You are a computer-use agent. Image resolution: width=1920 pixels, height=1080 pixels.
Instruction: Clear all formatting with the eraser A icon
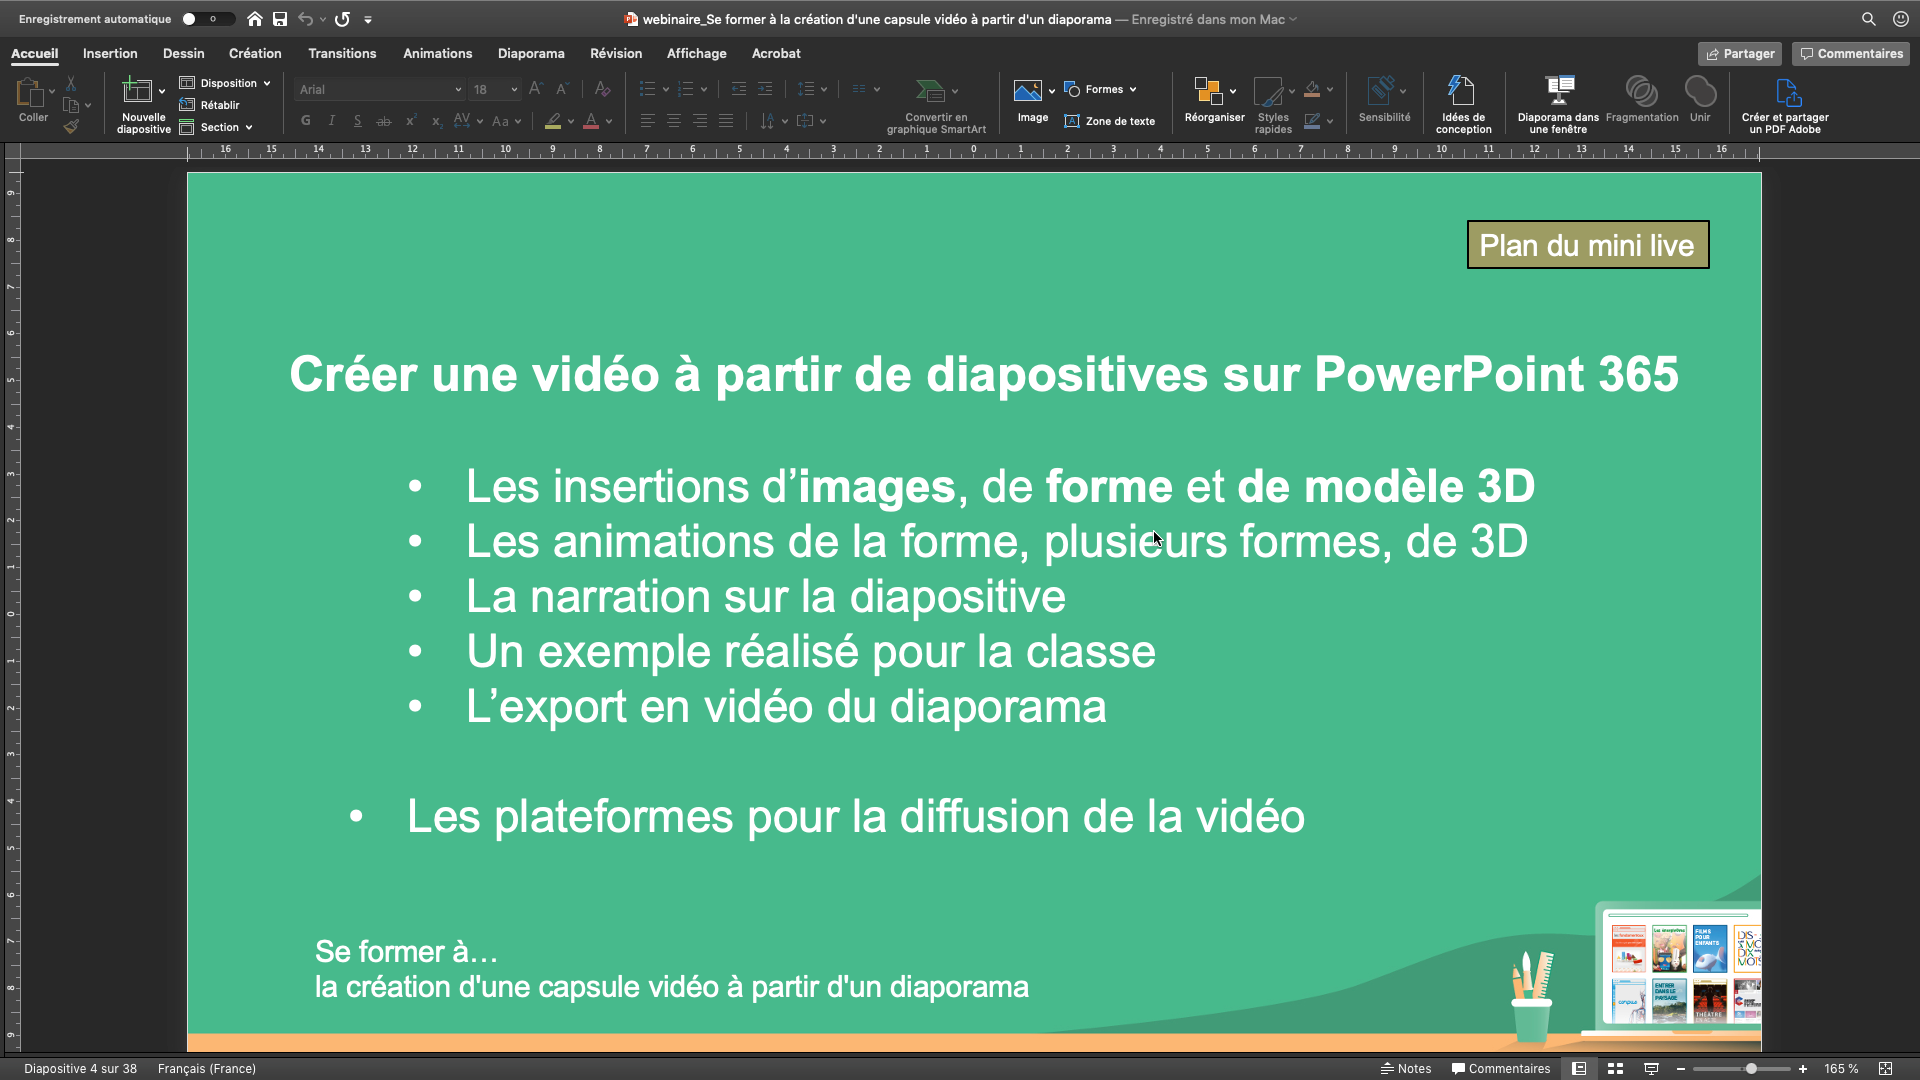602,89
